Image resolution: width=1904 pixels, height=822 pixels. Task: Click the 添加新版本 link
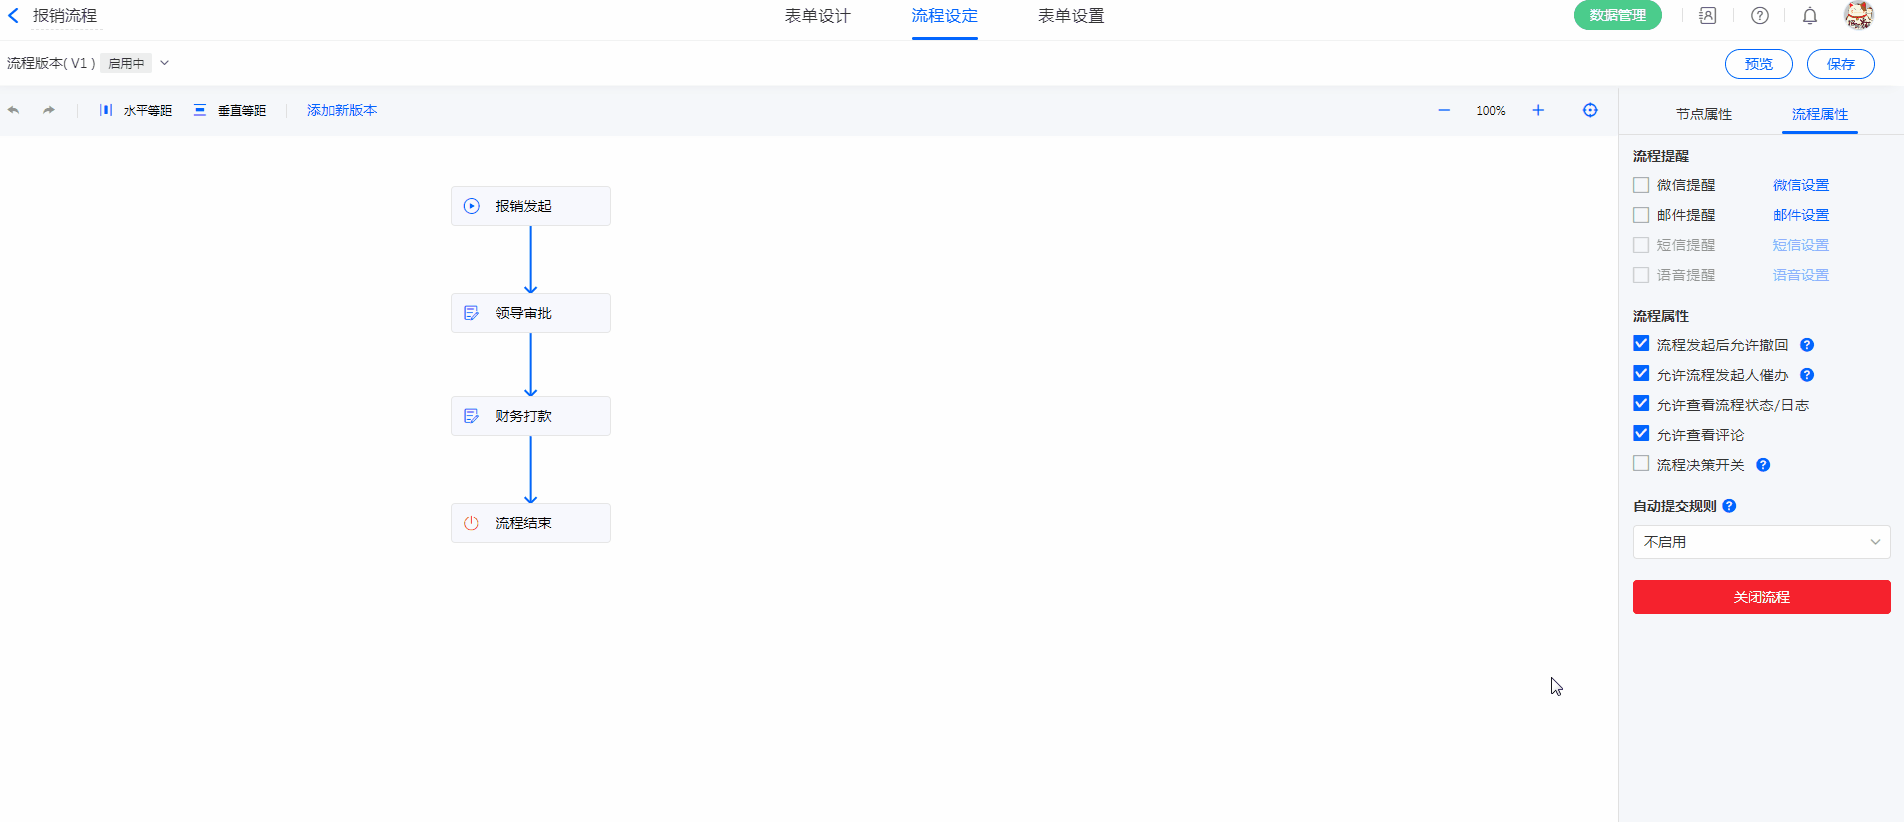342,111
